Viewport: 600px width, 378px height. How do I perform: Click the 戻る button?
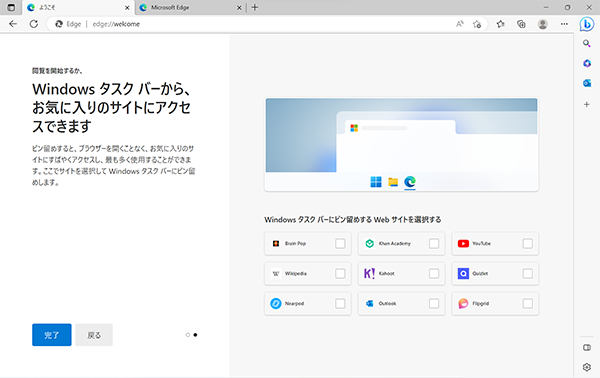[94, 335]
